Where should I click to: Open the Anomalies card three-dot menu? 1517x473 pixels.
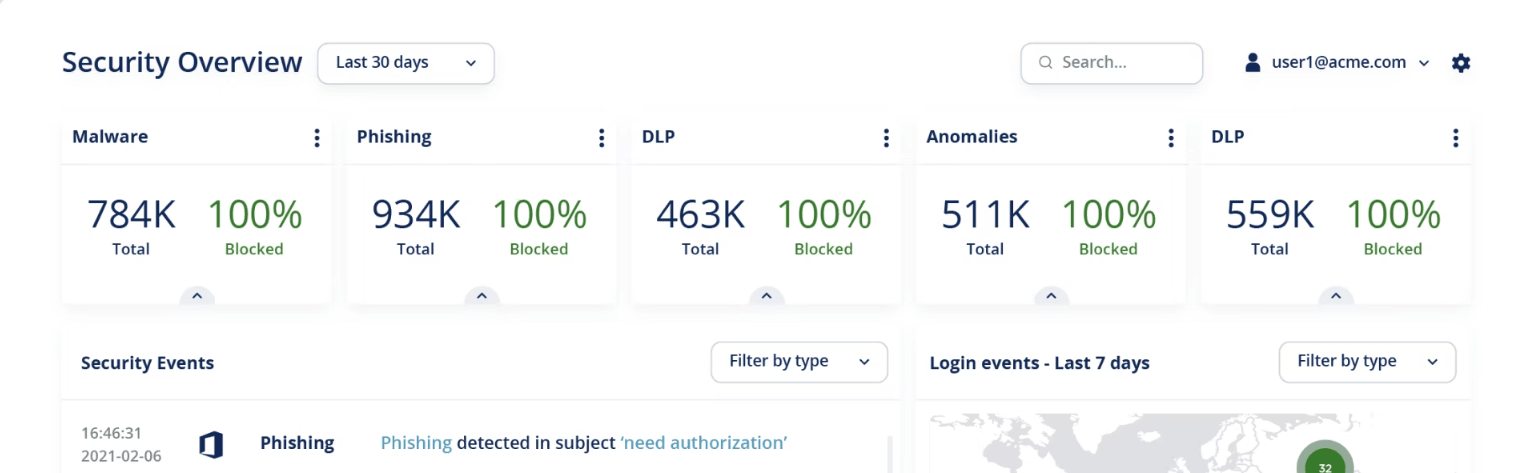[1171, 138]
